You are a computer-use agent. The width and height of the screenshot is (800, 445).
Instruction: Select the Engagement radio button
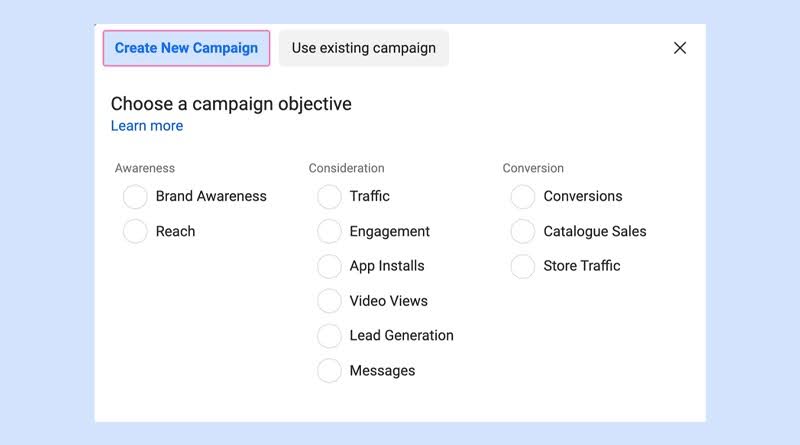pyautogui.click(x=329, y=231)
